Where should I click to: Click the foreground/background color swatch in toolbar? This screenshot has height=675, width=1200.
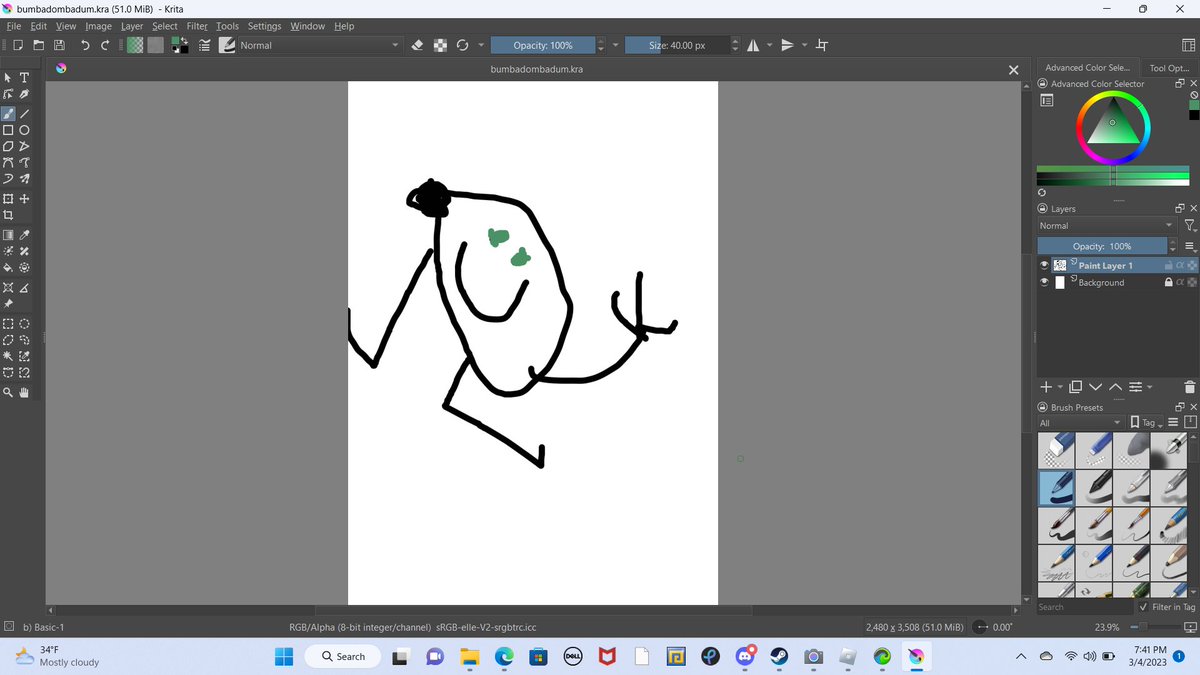coord(180,45)
